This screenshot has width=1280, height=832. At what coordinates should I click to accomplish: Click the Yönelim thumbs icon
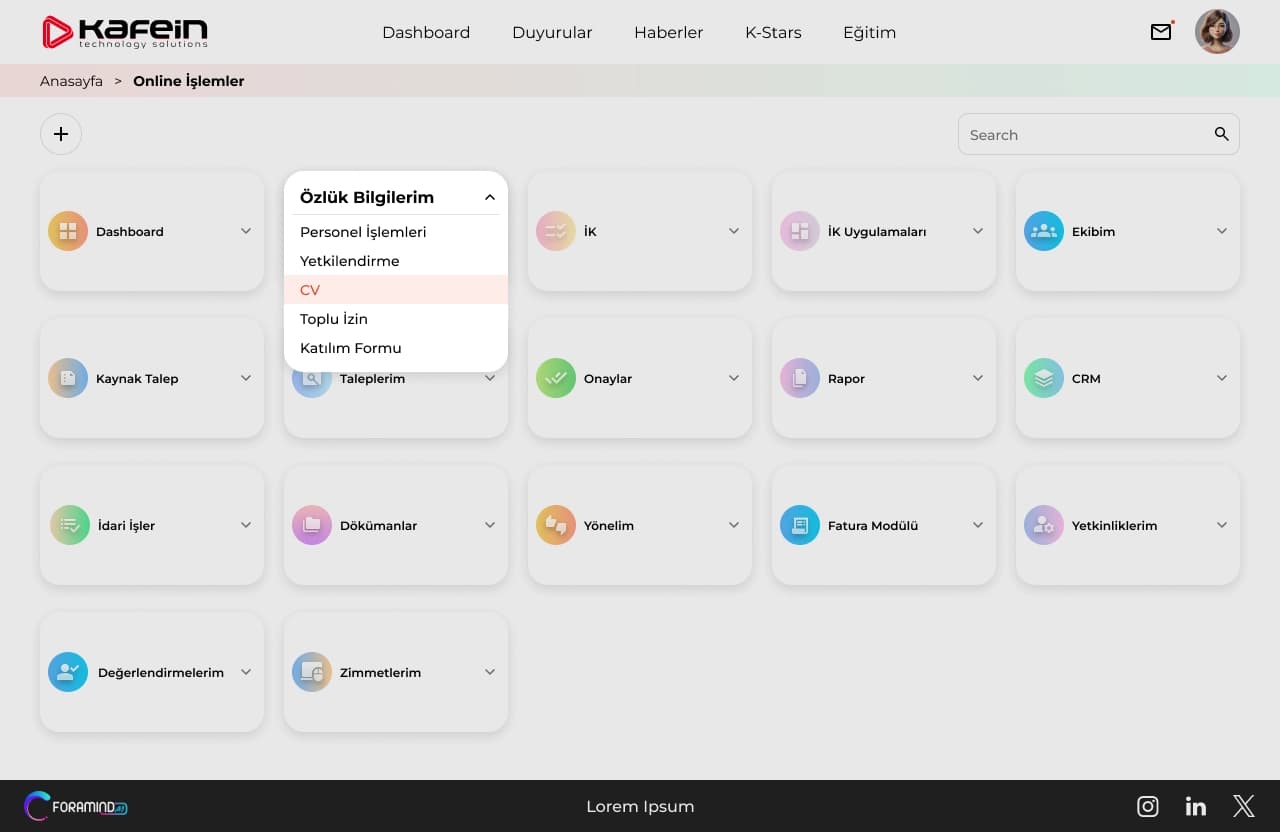pyautogui.click(x=556, y=525)
